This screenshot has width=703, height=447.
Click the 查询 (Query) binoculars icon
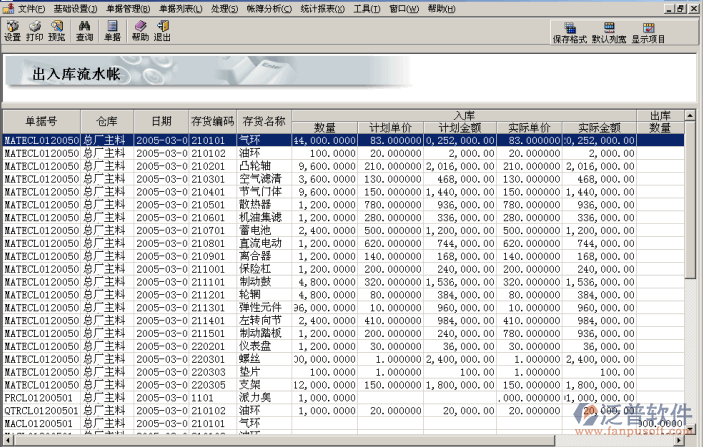(x=85, y=30)
